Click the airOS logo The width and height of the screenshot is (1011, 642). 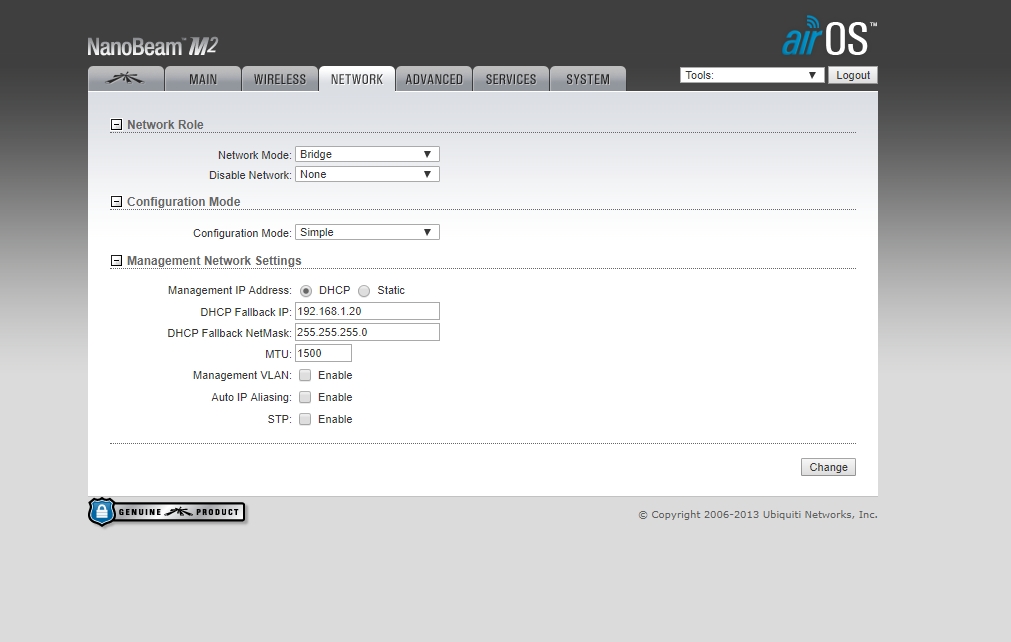point(829,37)
